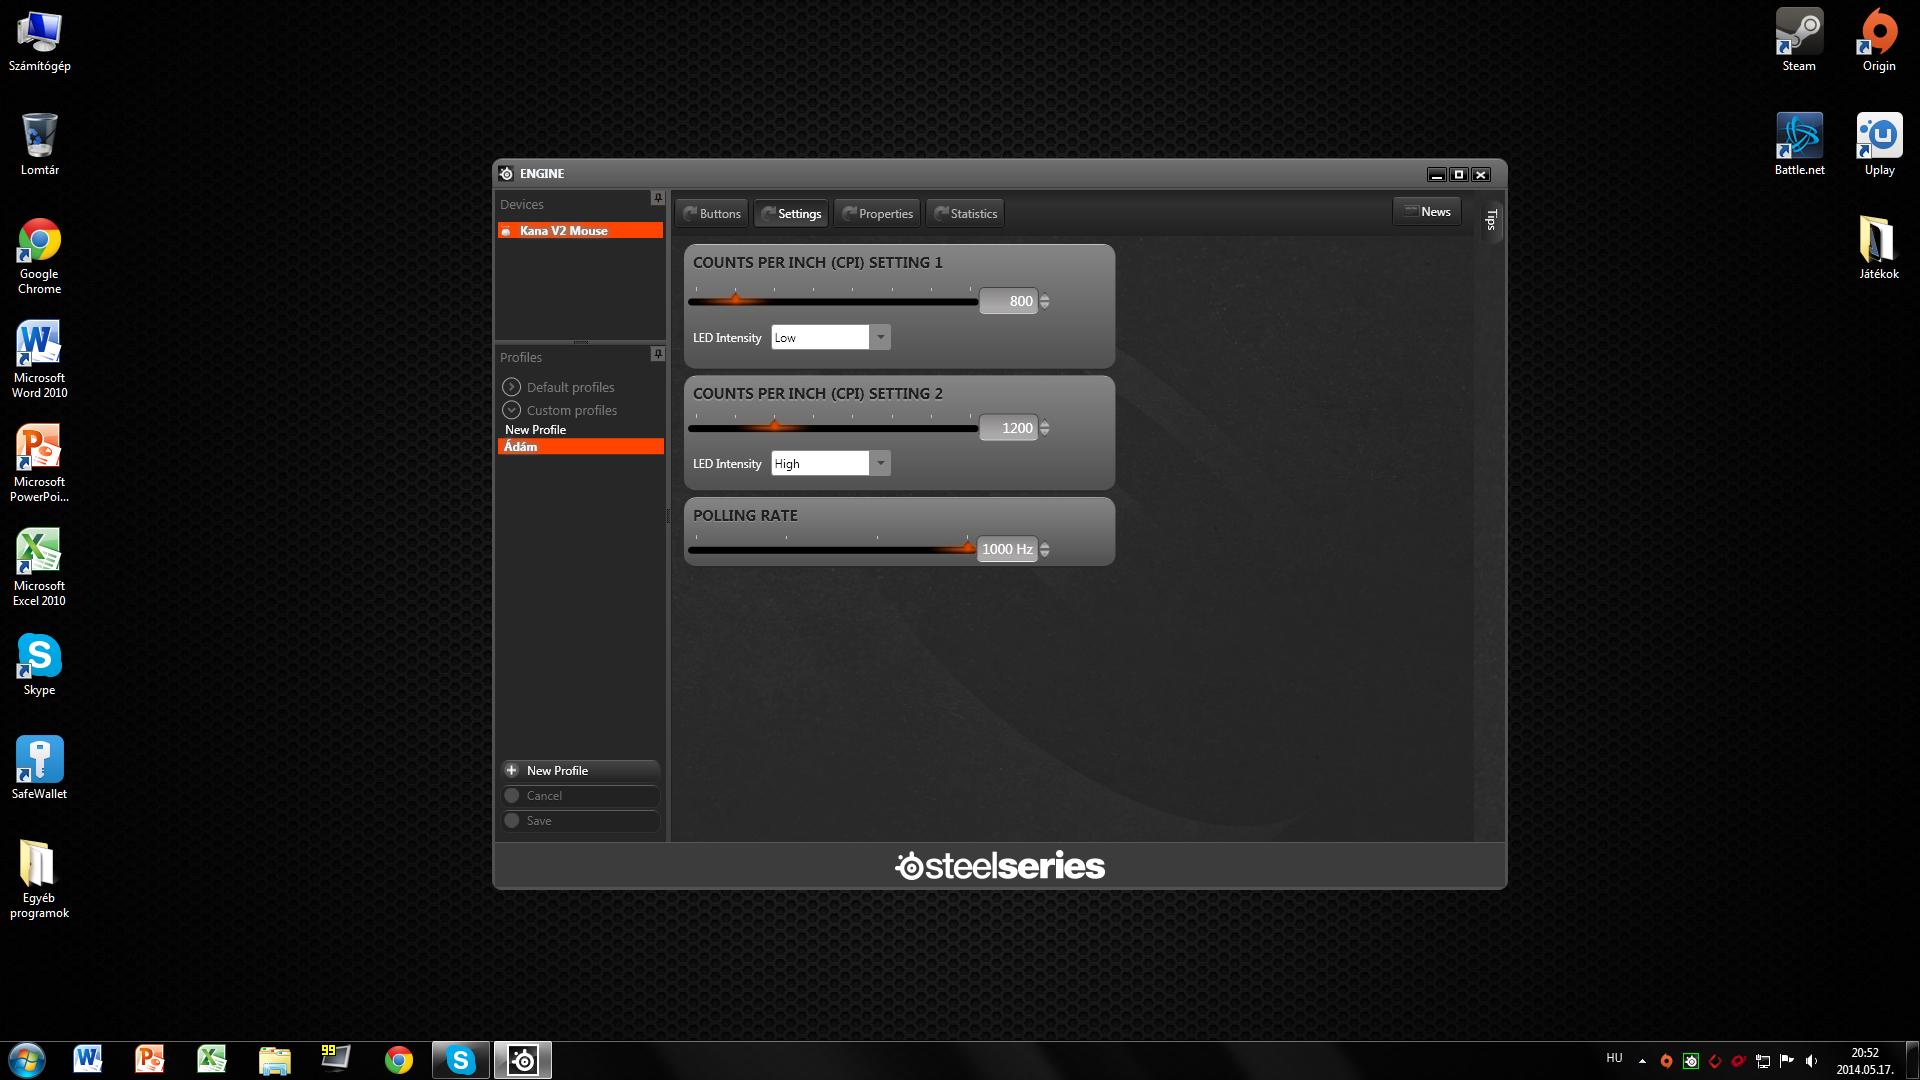Collapse the Custom profiles group

512,410
